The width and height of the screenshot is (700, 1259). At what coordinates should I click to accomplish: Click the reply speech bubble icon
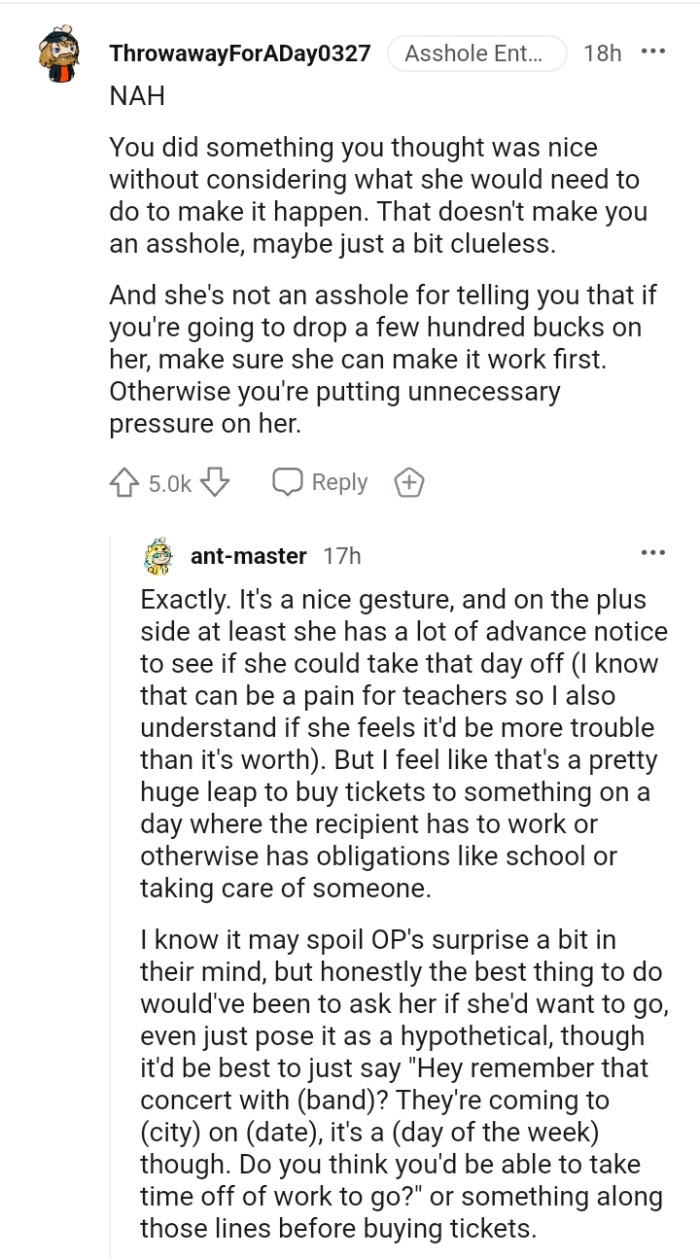click(288, 481)
